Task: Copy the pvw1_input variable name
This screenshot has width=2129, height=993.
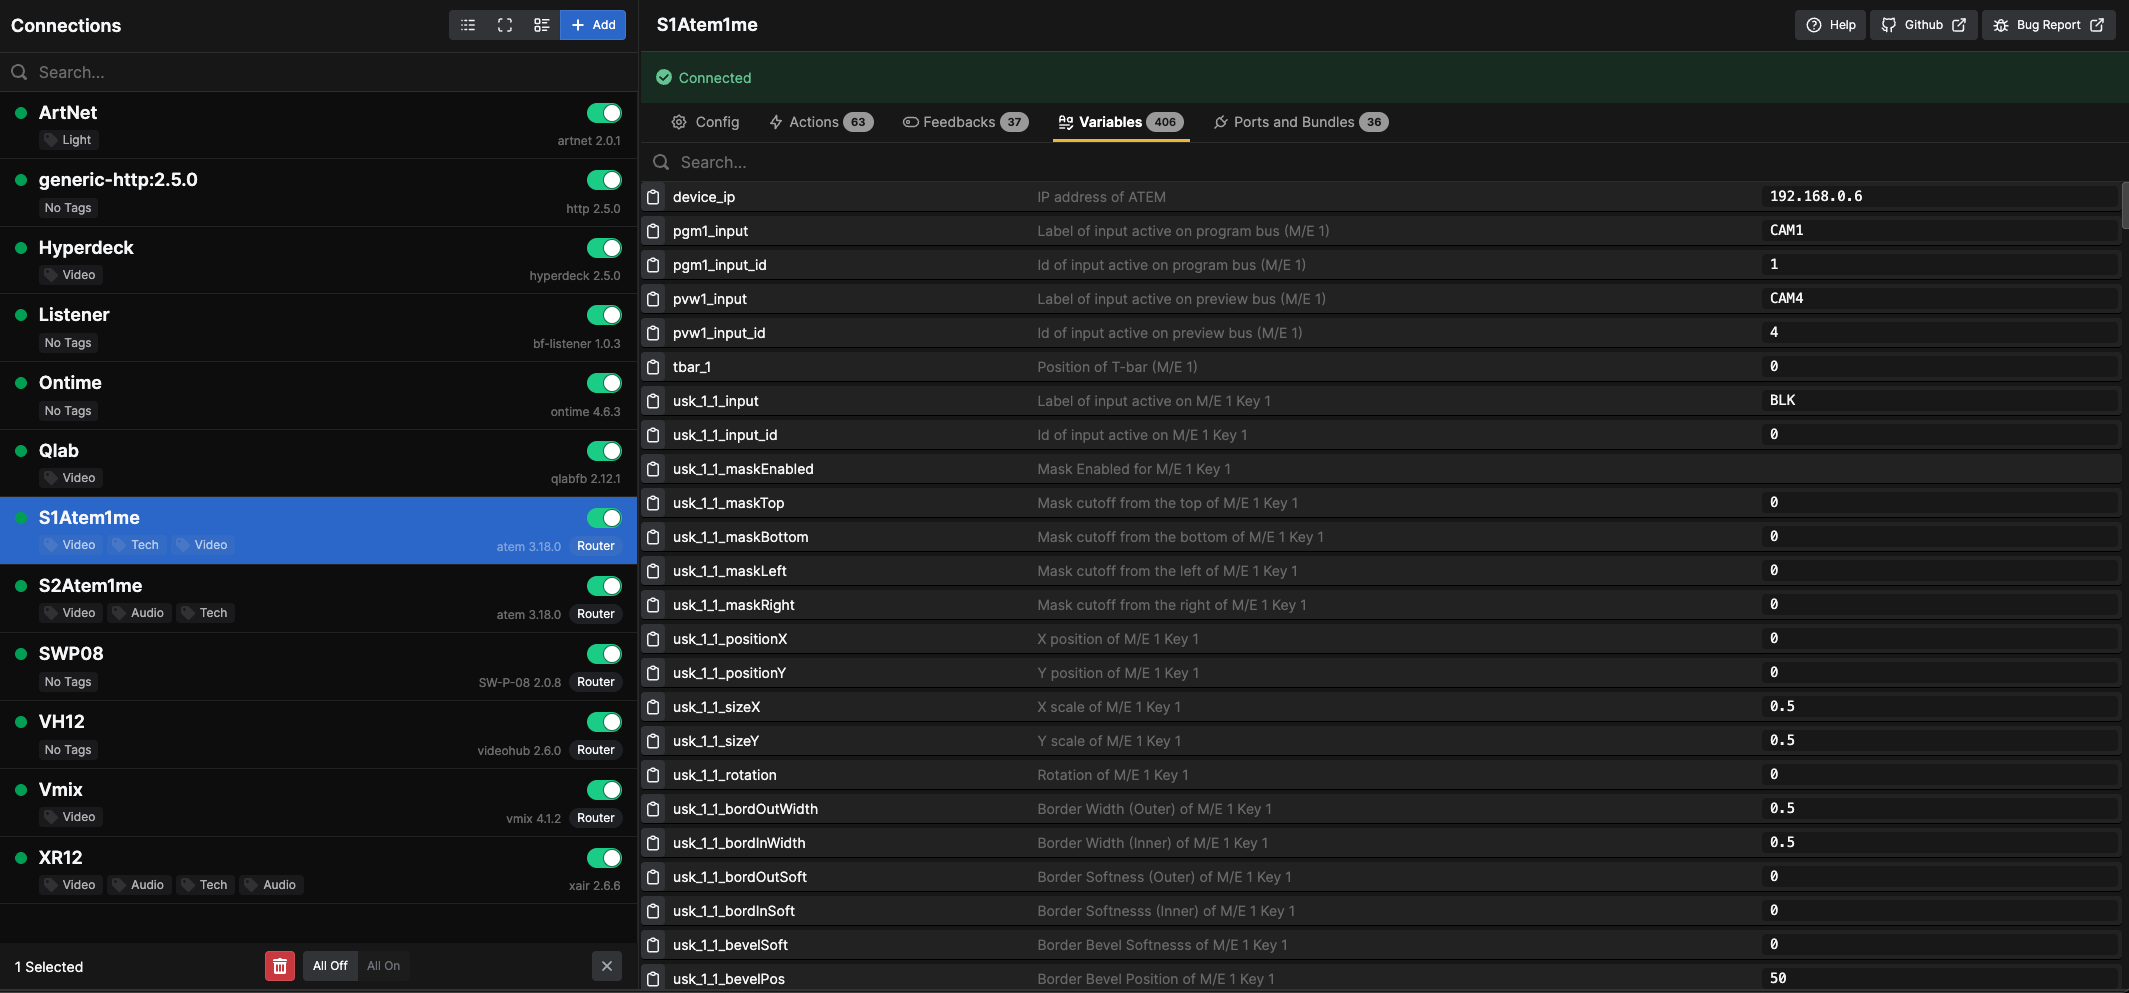Action: coord(653,299)
